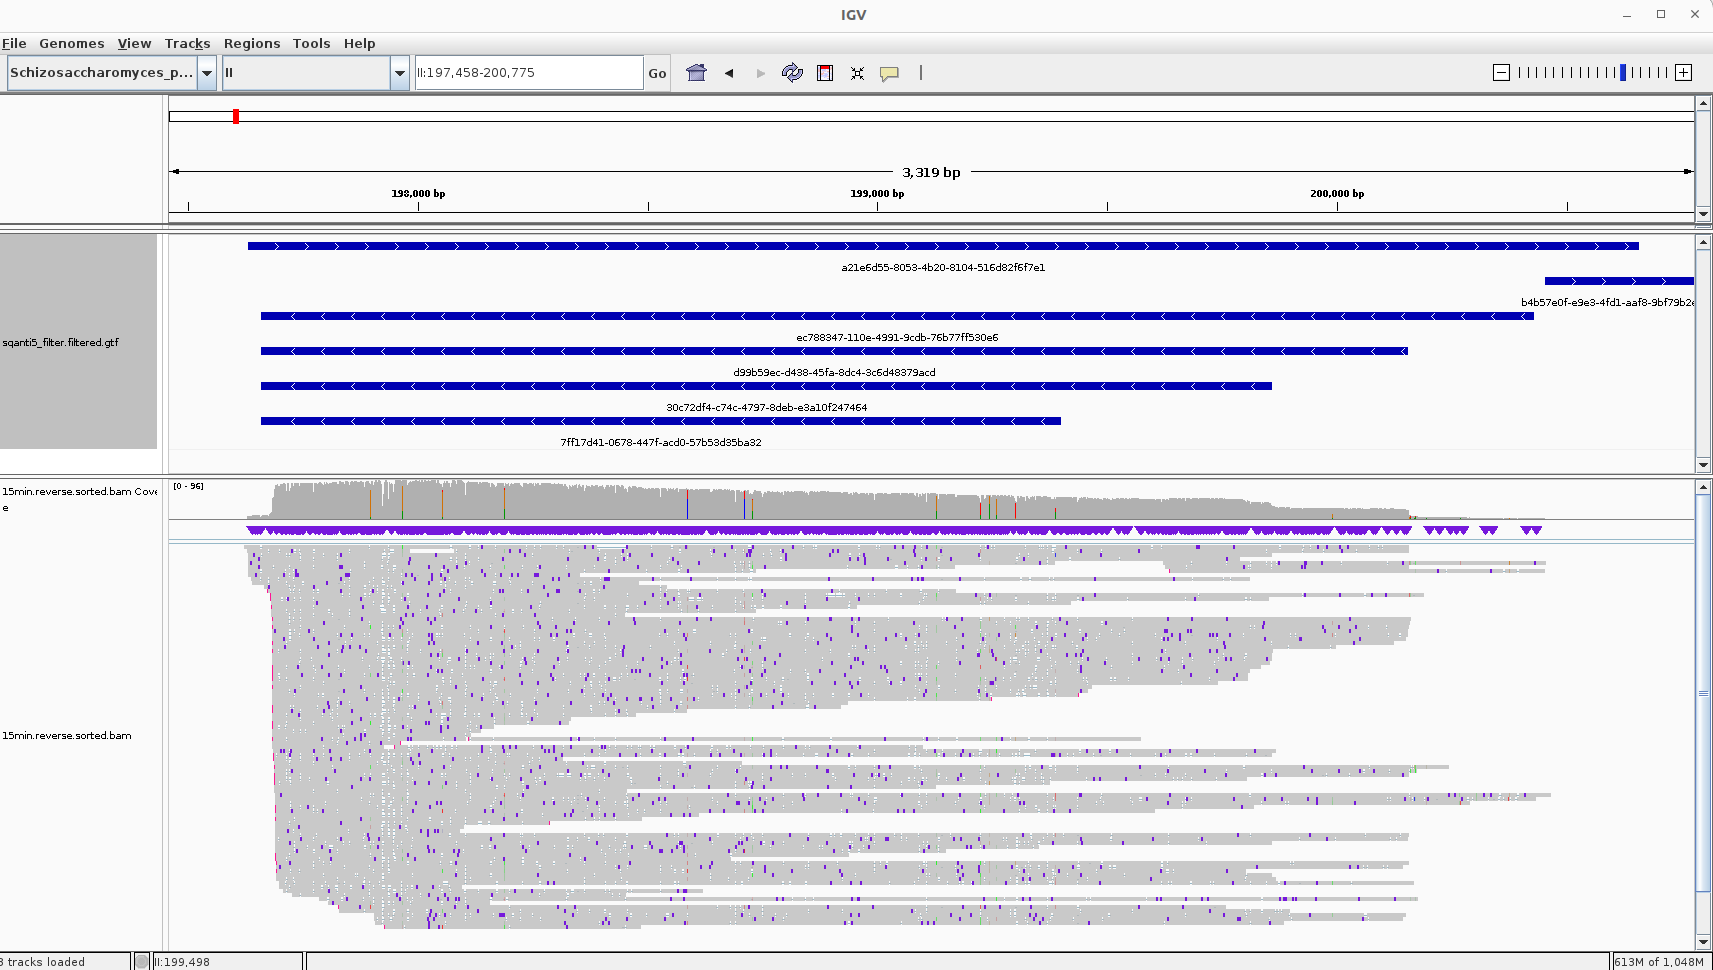Select the forward navigation arrow

click(760, 72)
